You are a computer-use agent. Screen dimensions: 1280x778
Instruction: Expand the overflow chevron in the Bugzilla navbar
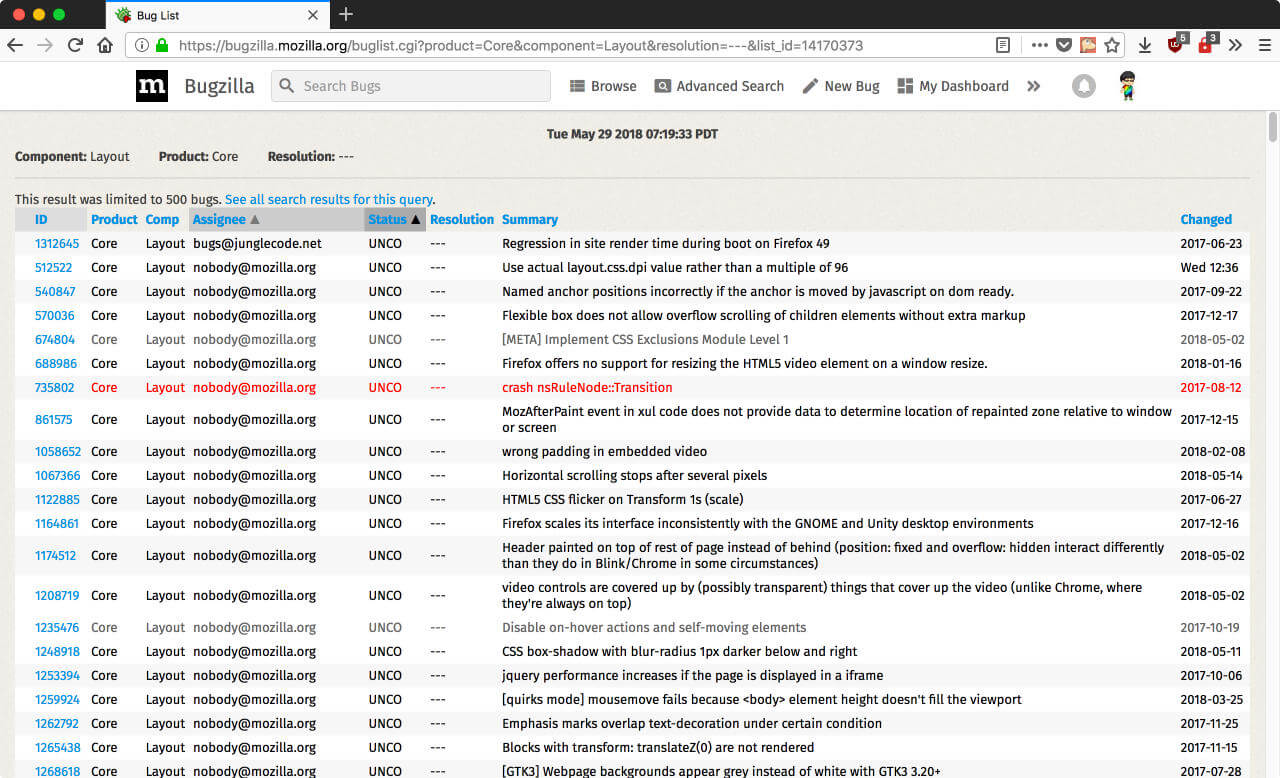click(x=1034, y=86)
